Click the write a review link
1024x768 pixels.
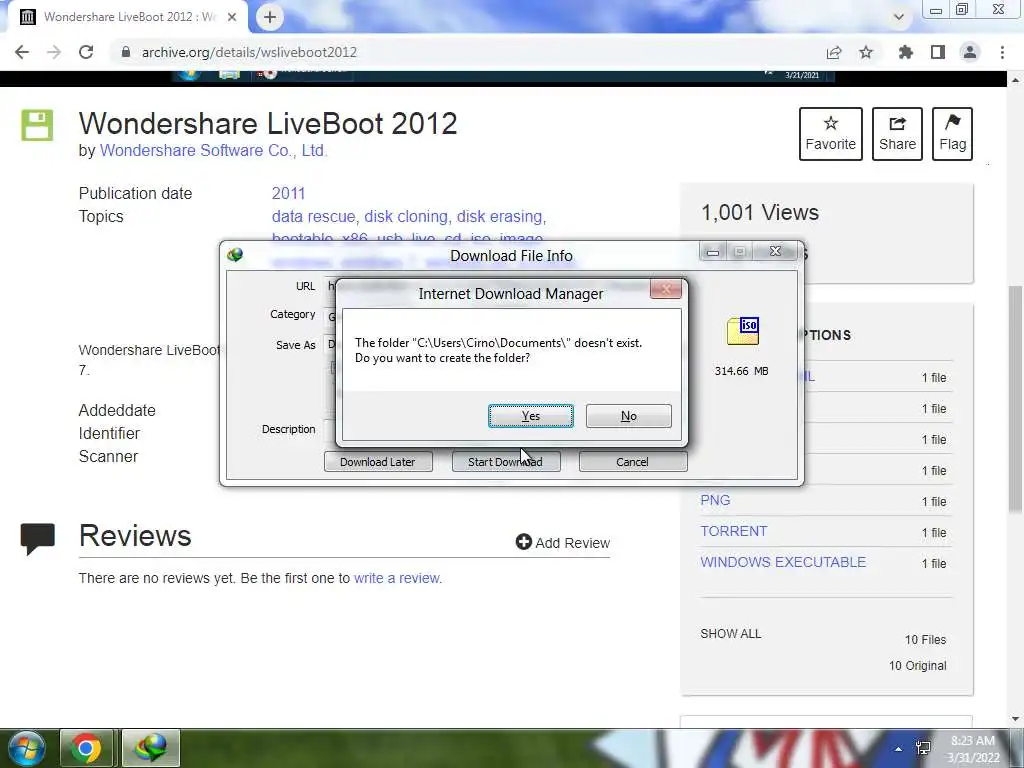point(397,578)
